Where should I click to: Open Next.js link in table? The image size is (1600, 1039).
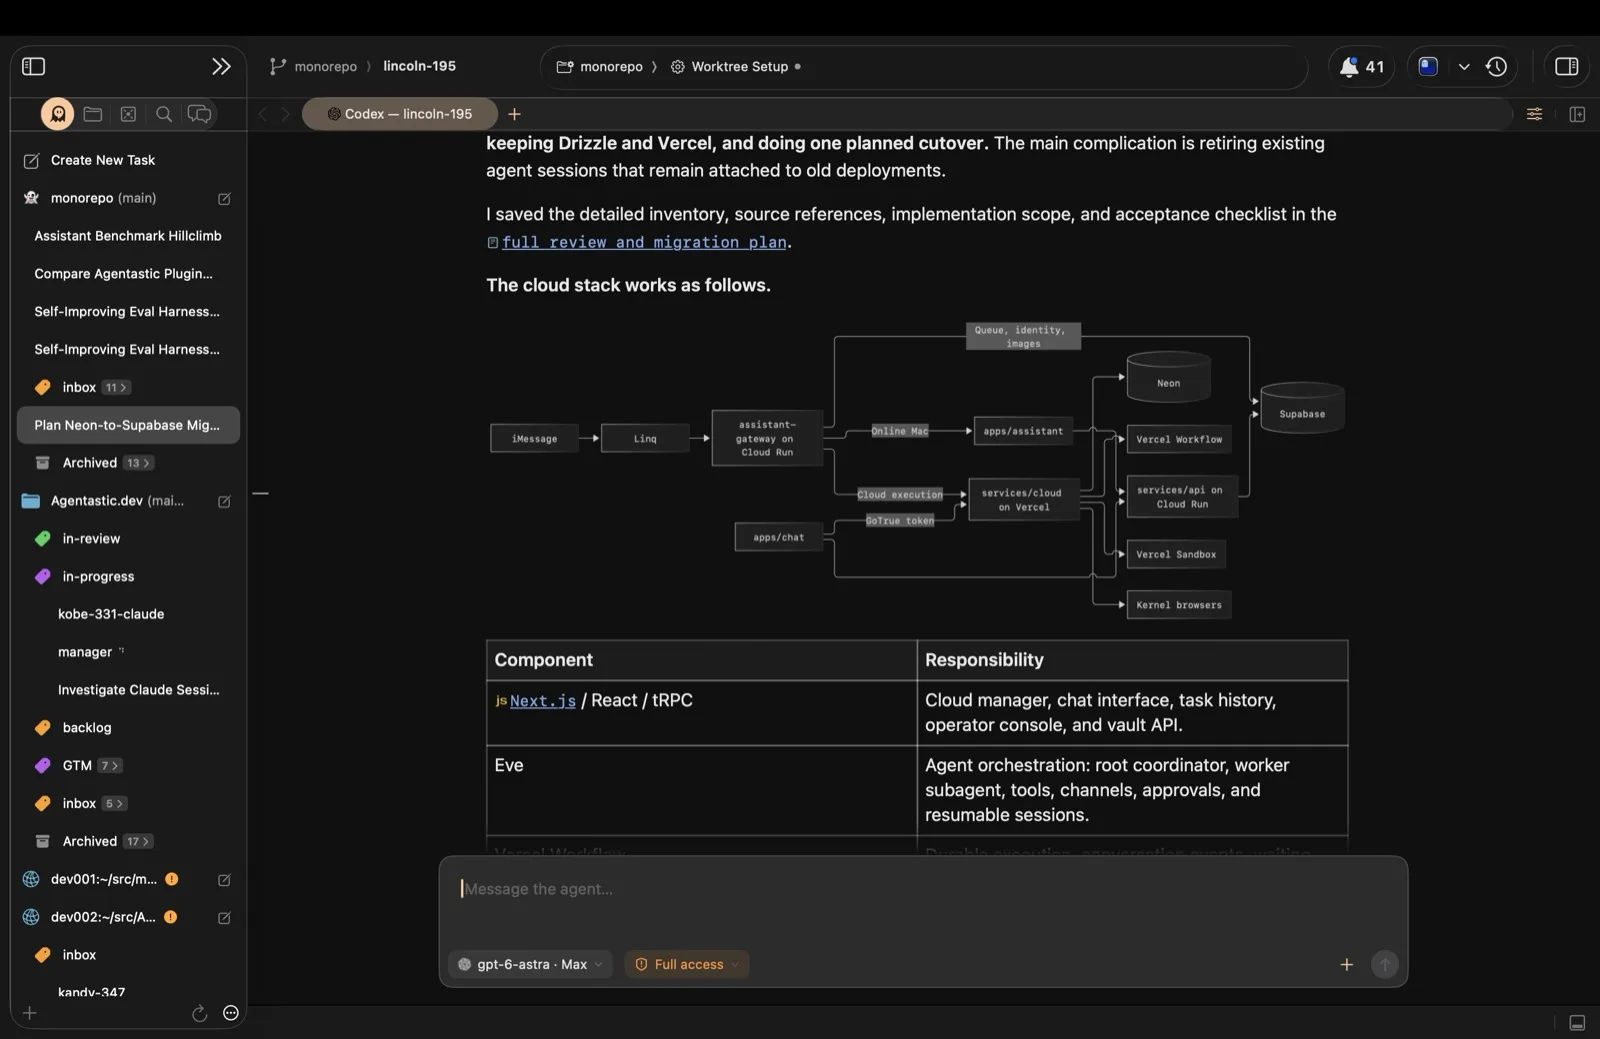(542, 701)
